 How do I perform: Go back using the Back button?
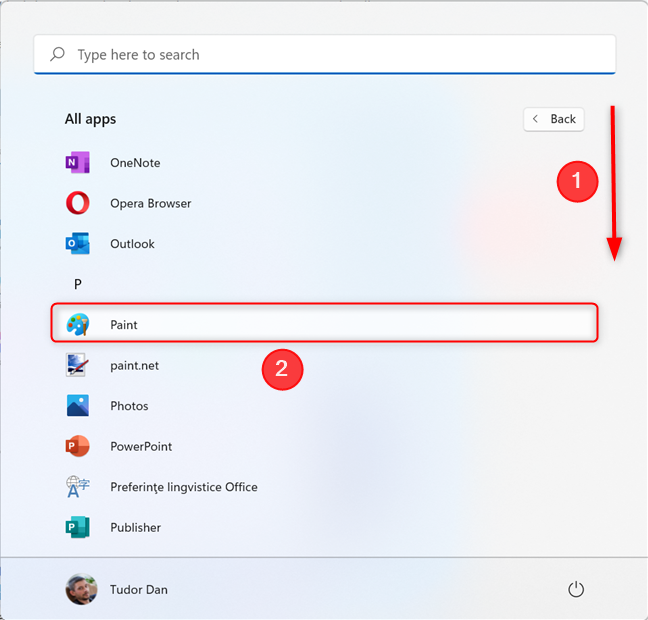coord(554,119)
